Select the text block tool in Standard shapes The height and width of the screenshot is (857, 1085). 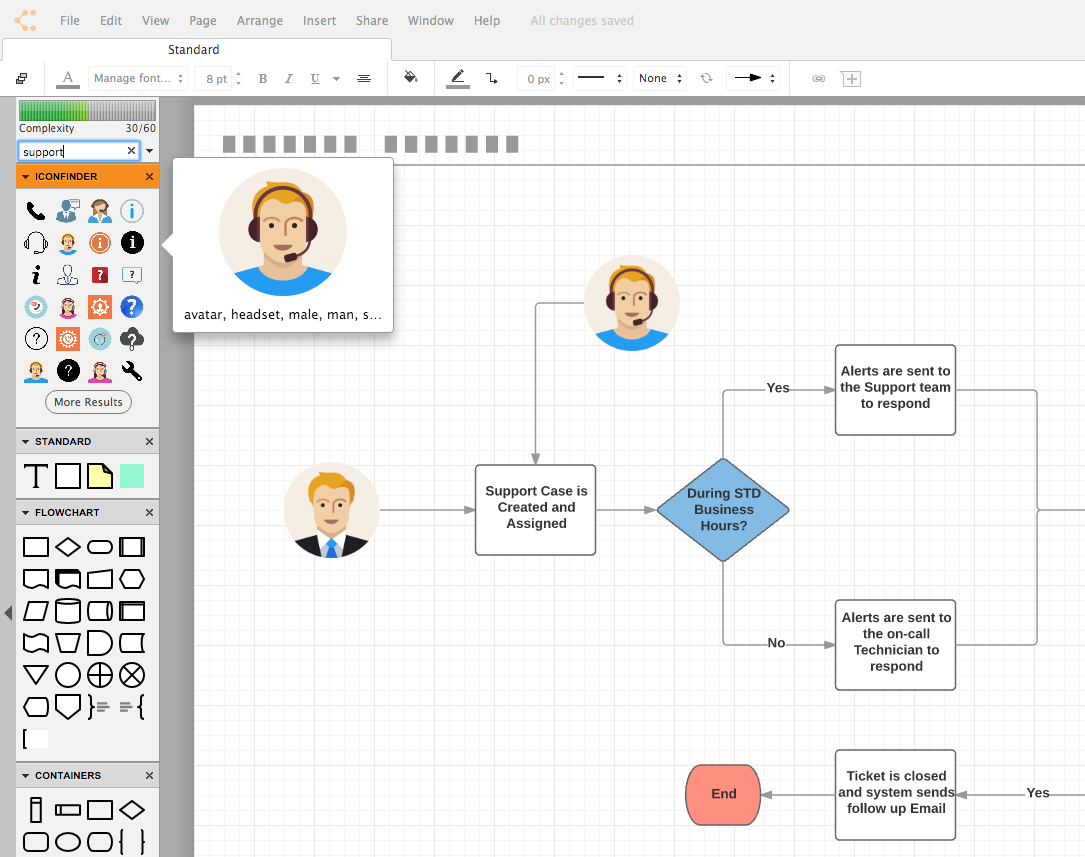[x=35, y=476]
